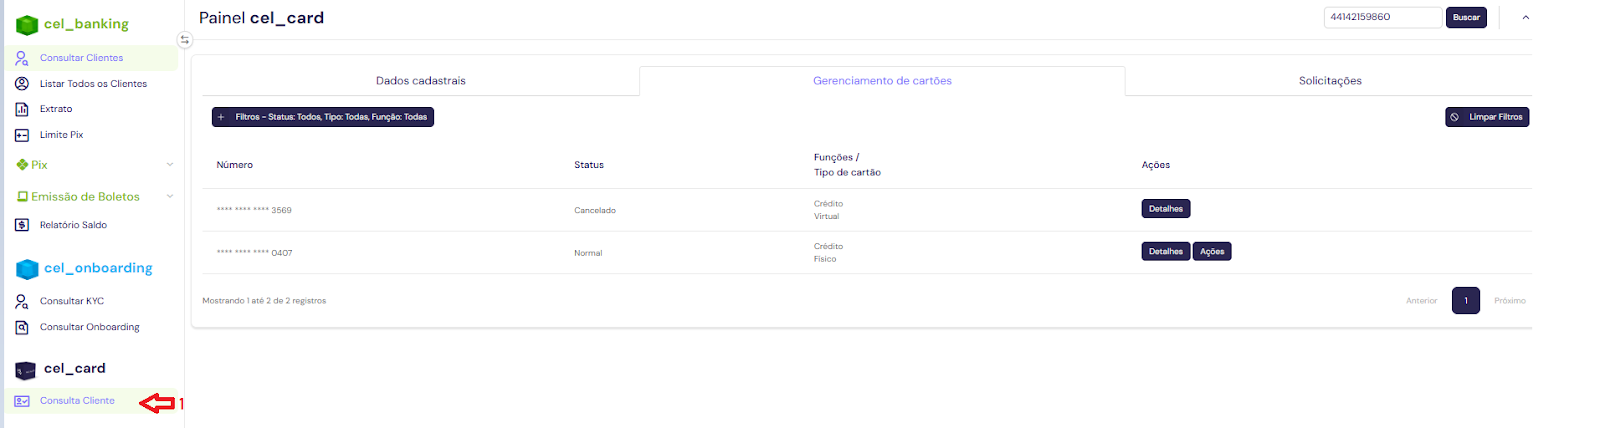Select Consulta Cliente under cel_card

click(x=77, y=401)
